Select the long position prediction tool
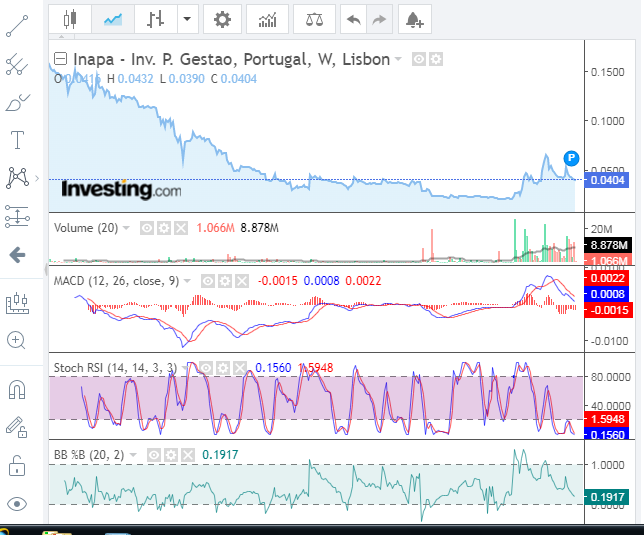The height and width of the screenshot is (535, 644). [17, 216]
